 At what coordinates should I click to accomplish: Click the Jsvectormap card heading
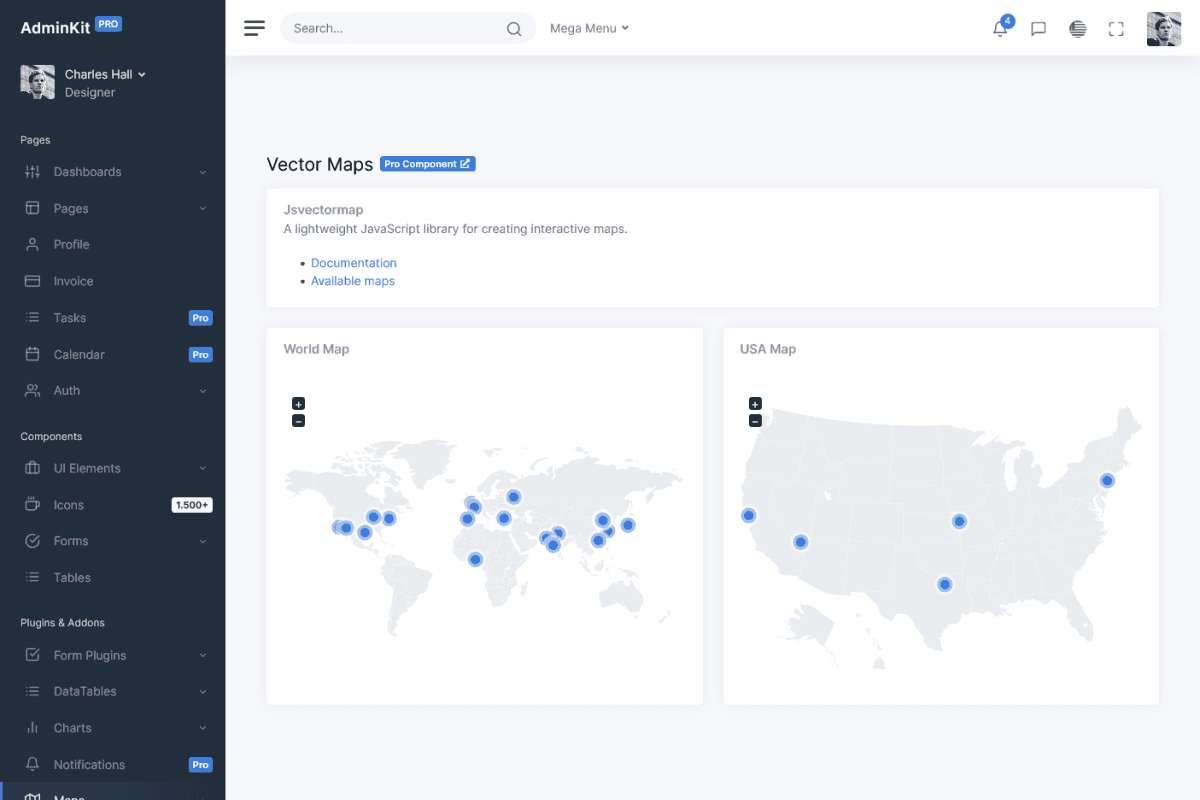point(323,210)
